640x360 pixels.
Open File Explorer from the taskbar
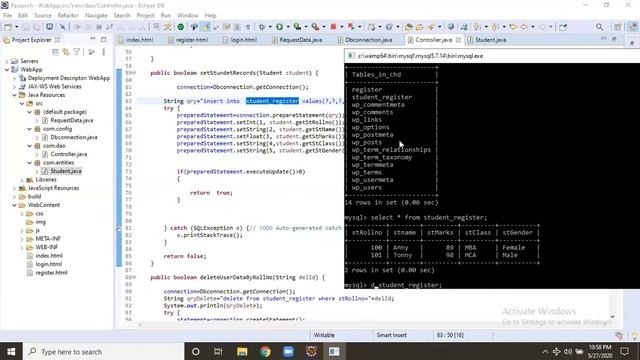click(242, 351)
